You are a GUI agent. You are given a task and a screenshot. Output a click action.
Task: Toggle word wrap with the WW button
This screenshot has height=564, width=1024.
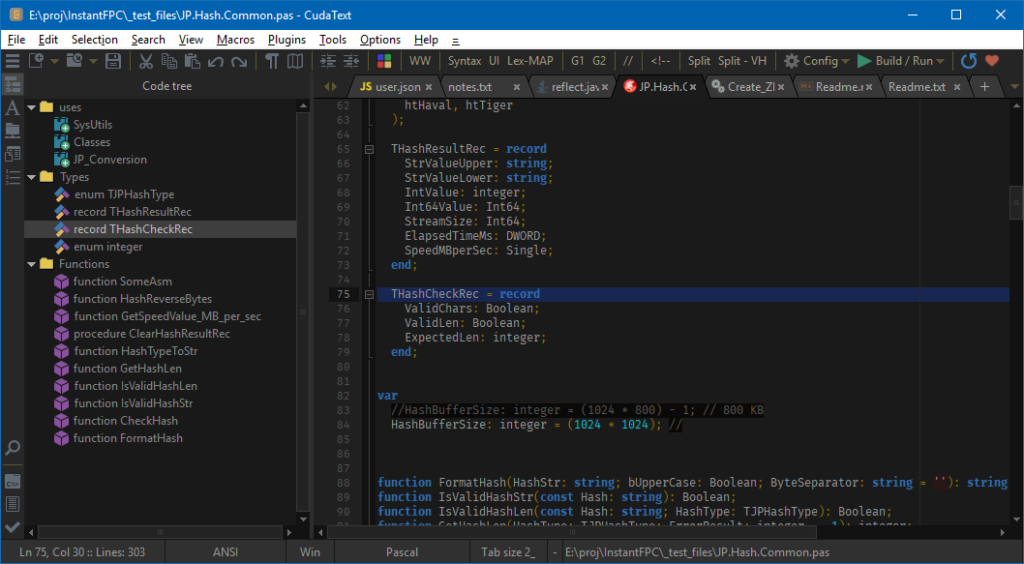[420, 61]
